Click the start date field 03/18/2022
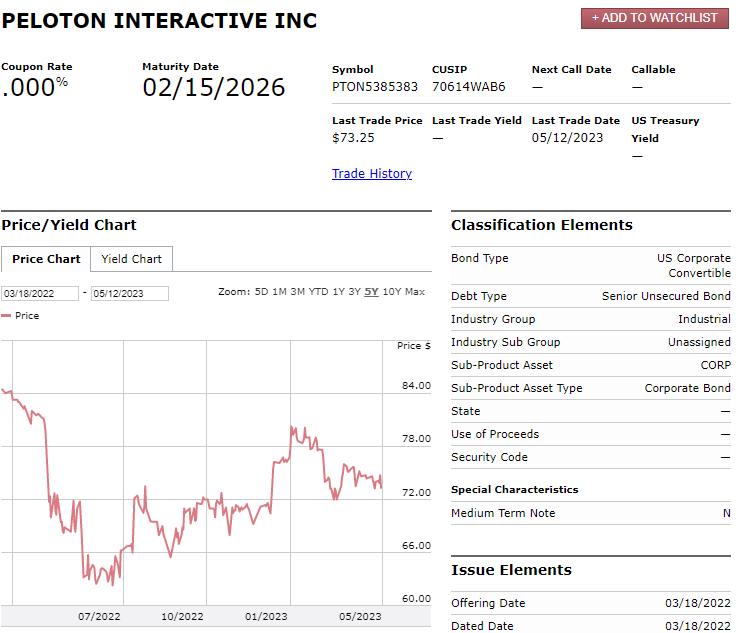The image size is (750, 633). (40, 293)
